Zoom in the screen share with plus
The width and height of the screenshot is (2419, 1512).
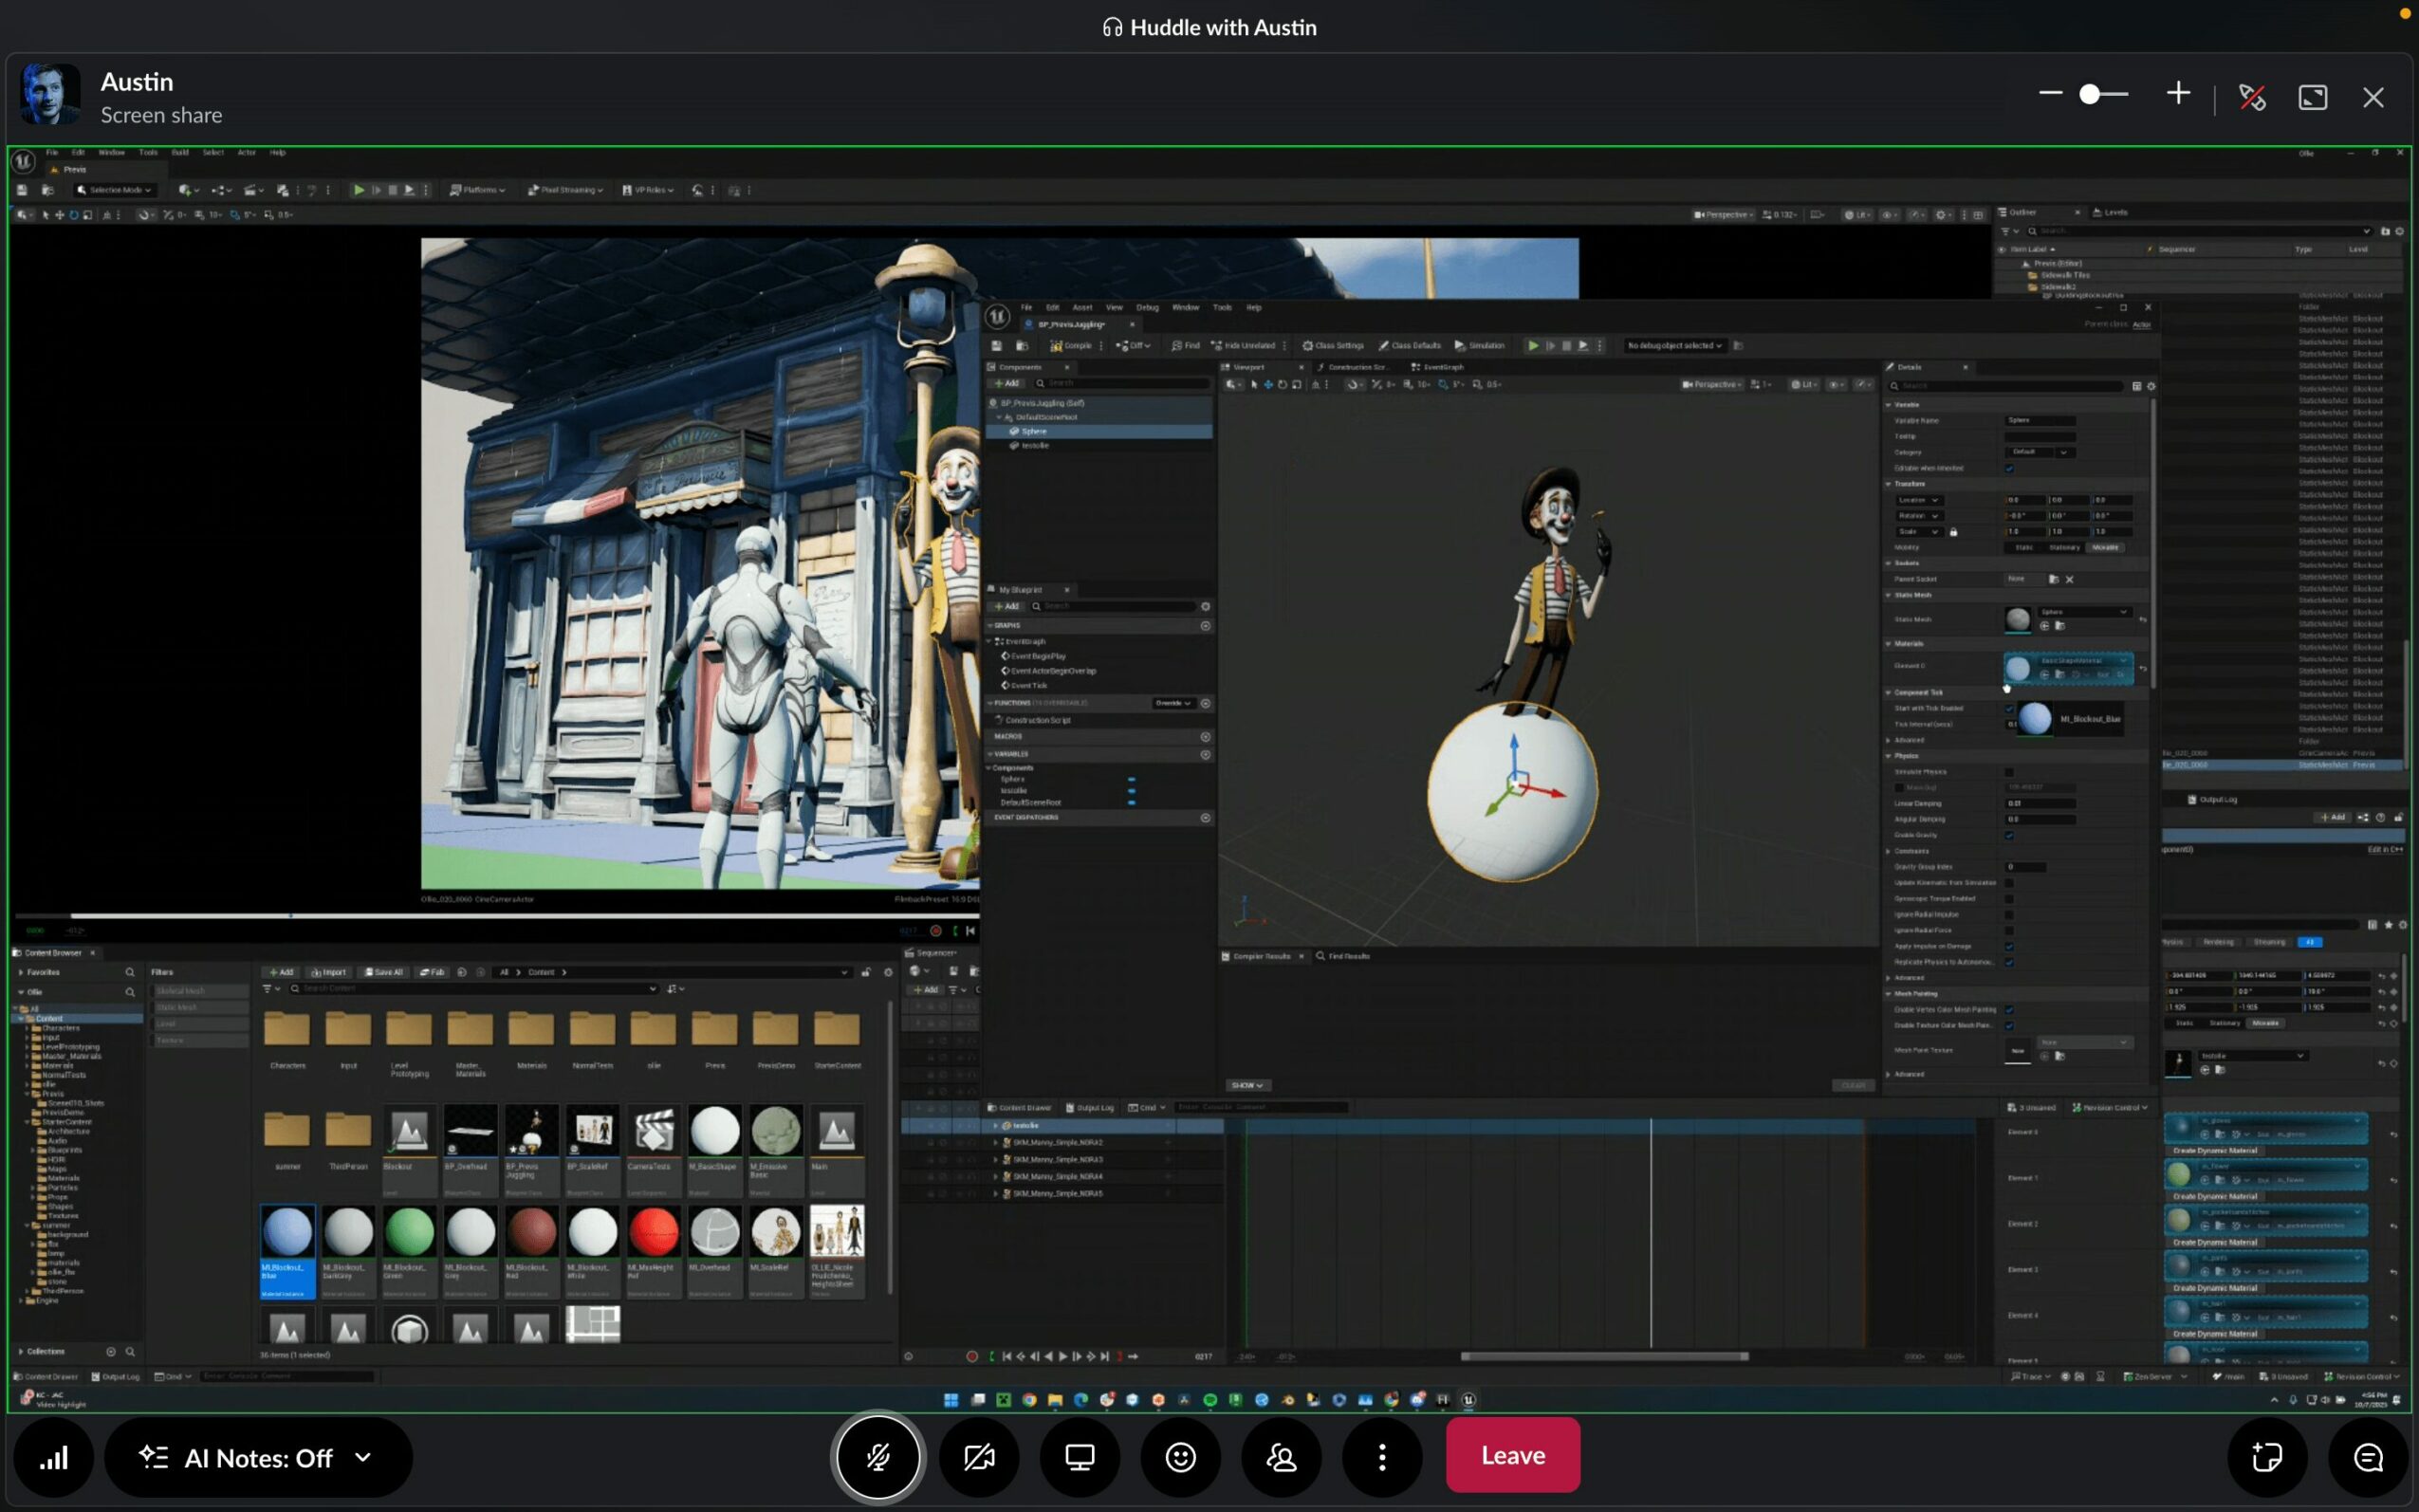pos(2178,94)
